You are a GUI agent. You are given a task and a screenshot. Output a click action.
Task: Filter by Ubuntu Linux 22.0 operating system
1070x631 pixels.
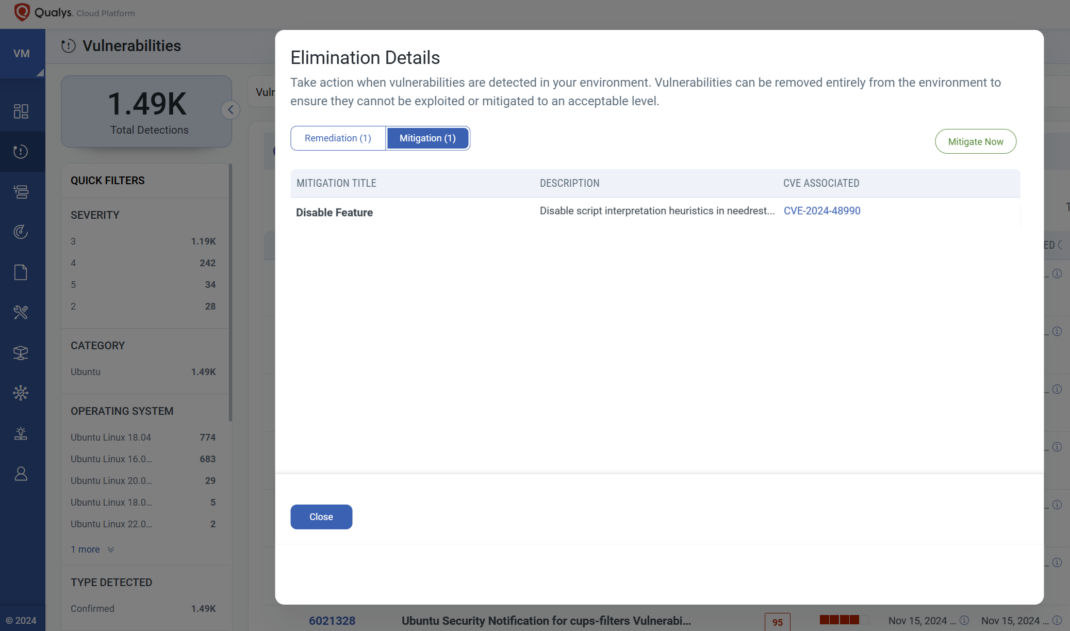point(143,524)
